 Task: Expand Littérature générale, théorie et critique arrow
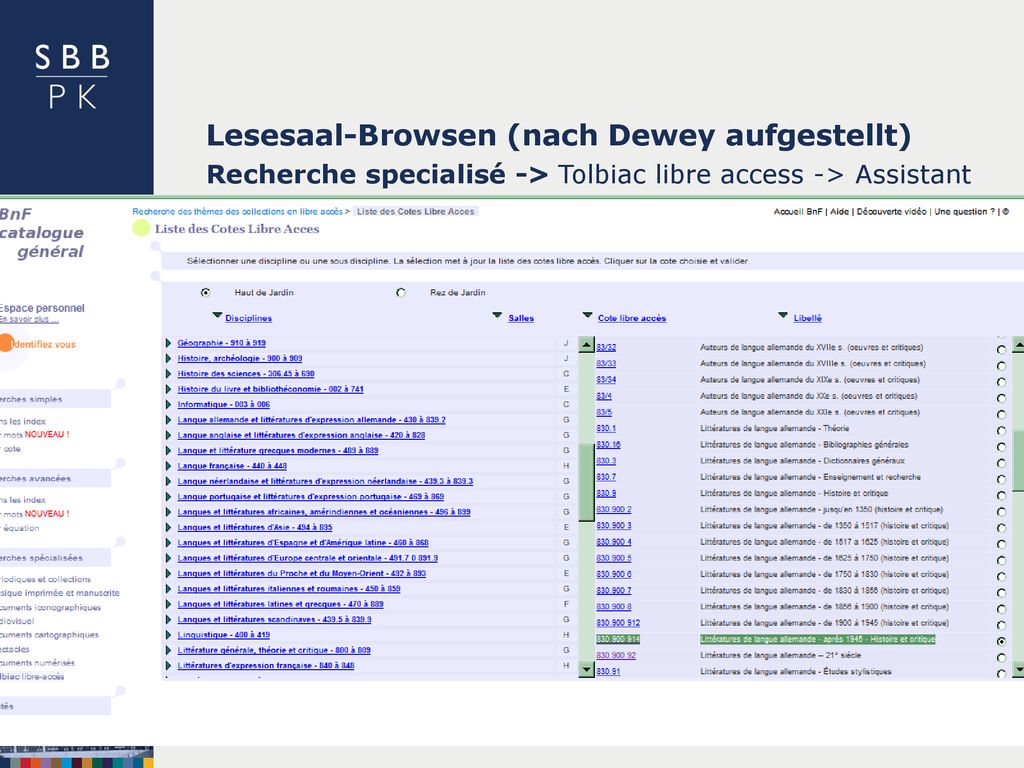point(168,650)
